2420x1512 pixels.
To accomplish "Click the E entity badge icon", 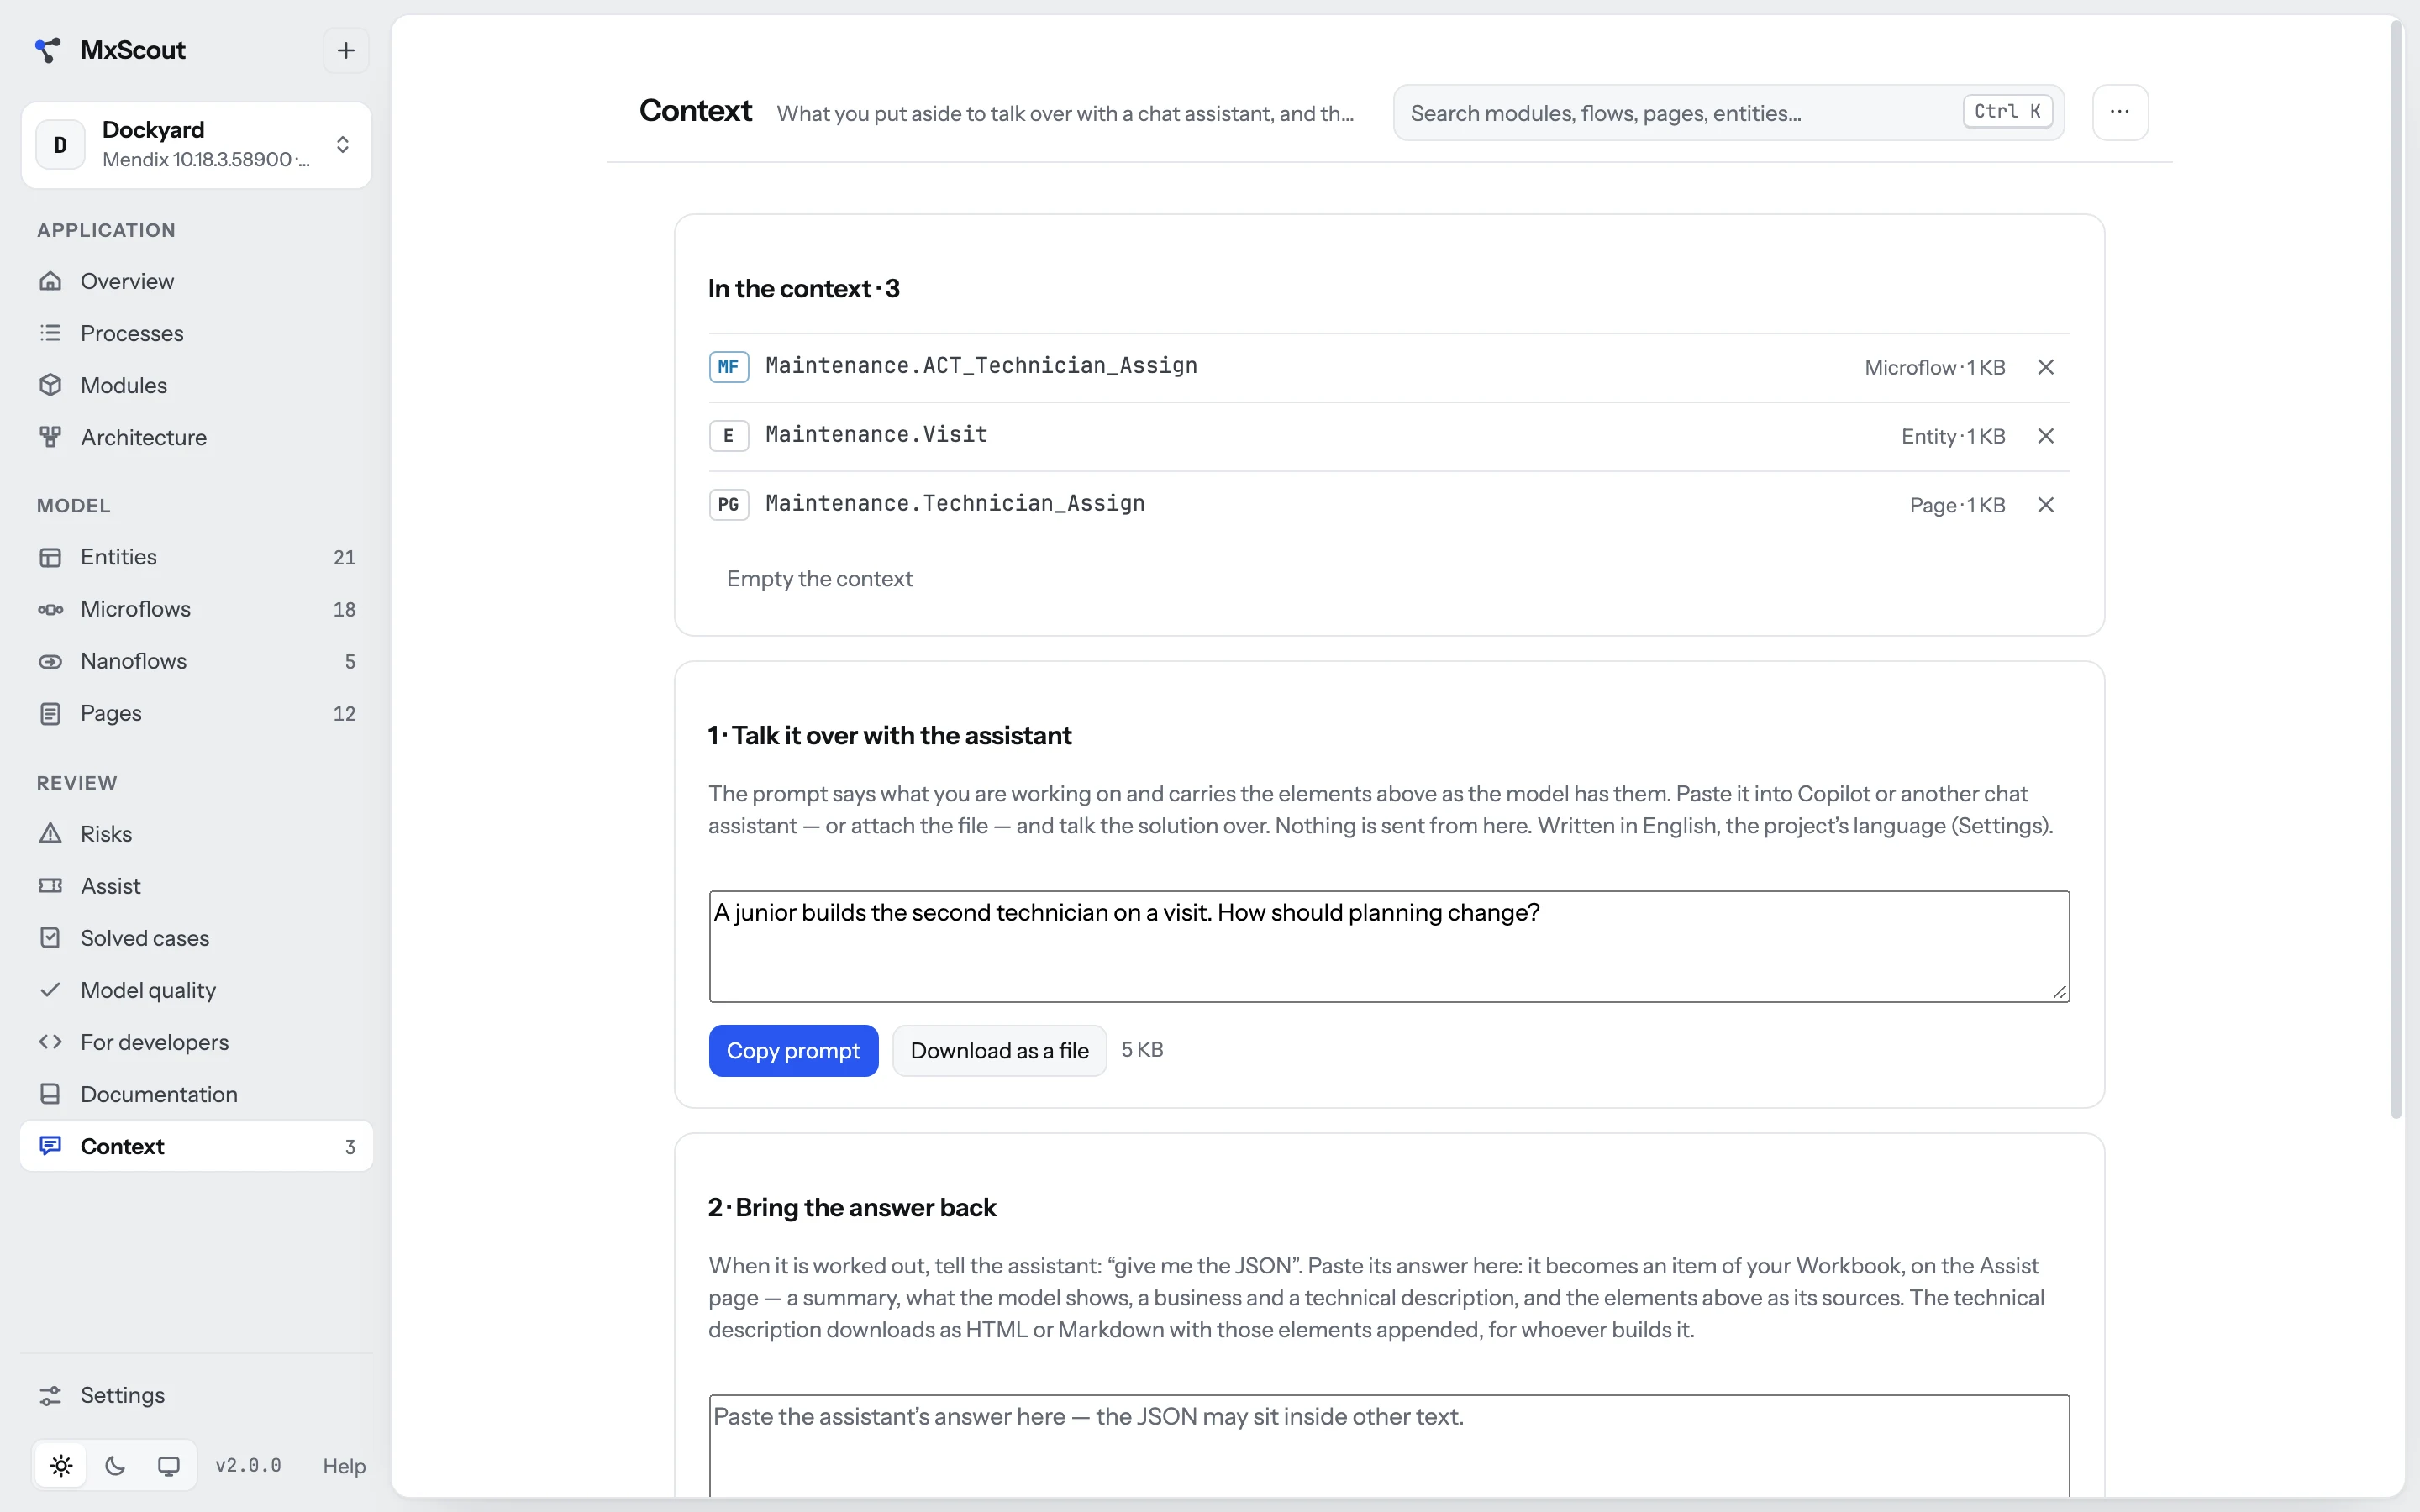I will pyautogui.click(x=728, y=436).
